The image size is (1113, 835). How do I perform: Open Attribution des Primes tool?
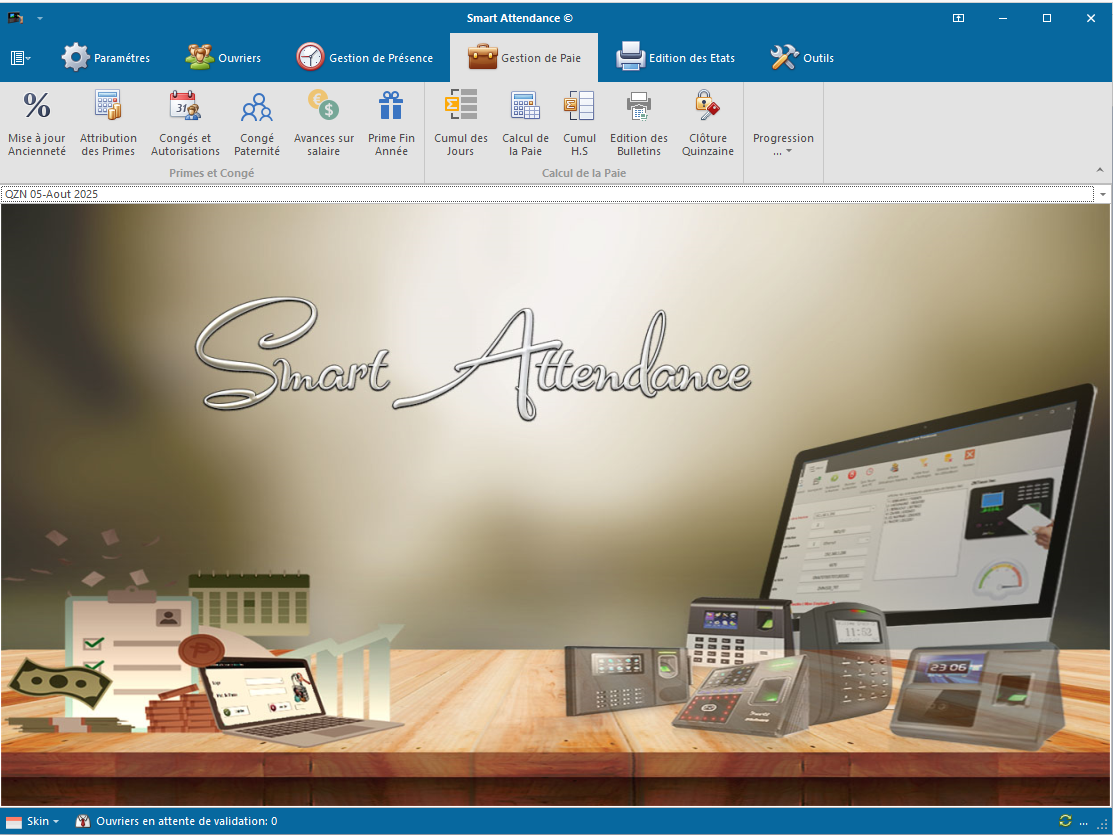point(108,106)
